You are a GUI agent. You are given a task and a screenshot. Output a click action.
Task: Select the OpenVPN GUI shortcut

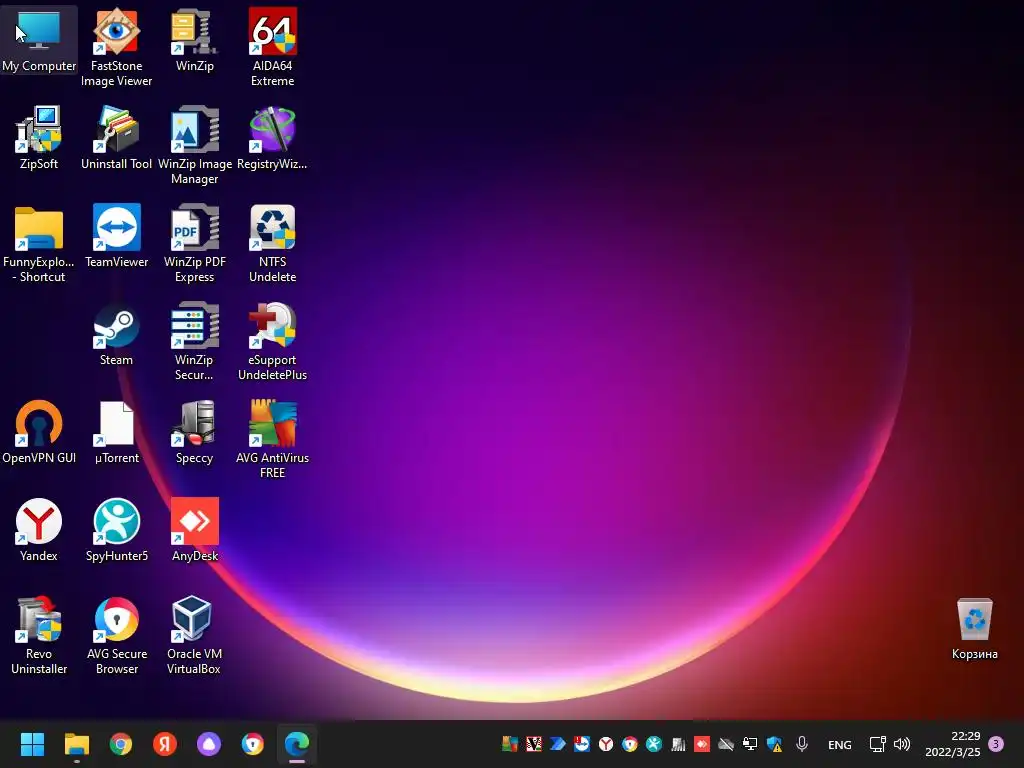coord(39,432)
